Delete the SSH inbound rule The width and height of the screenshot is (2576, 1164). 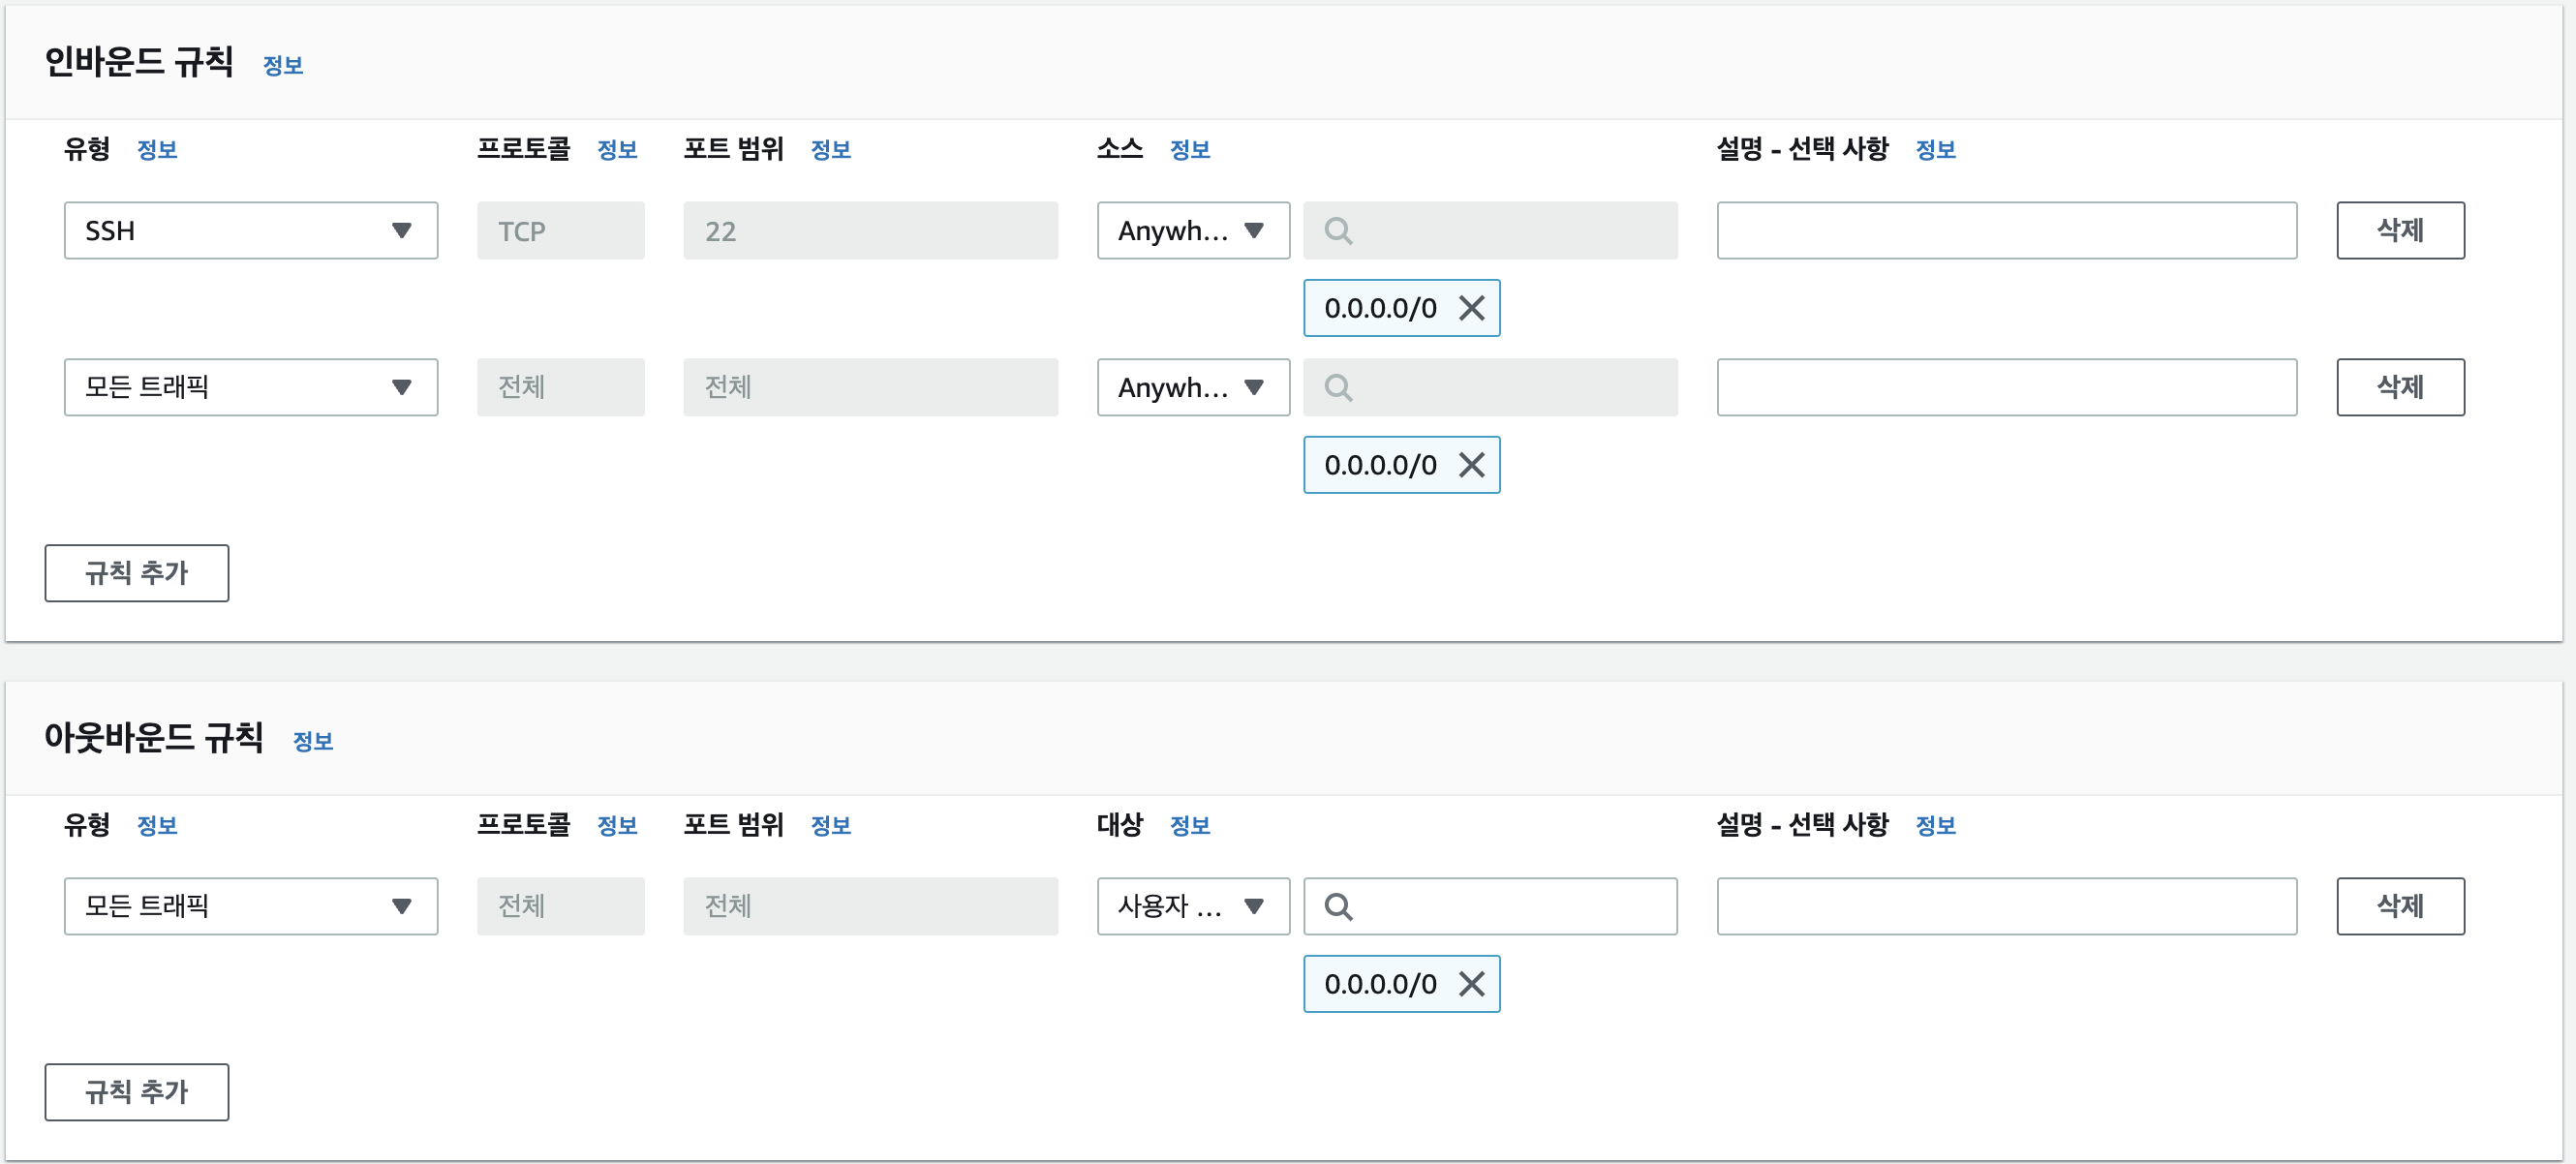pos(2399,231)
